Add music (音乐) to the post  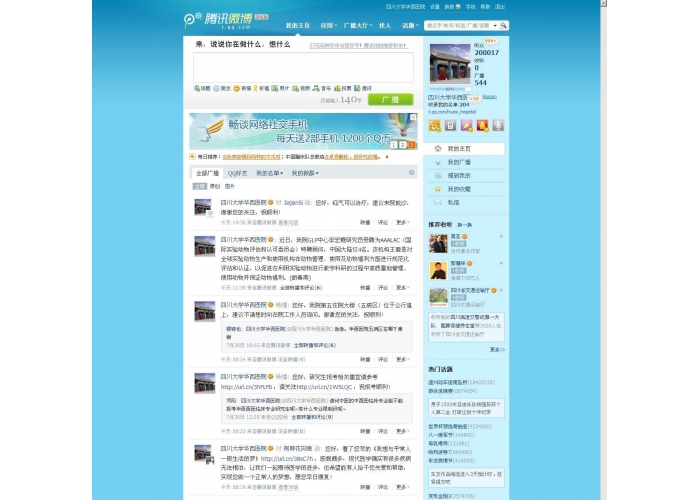click(x=322, y=88)
